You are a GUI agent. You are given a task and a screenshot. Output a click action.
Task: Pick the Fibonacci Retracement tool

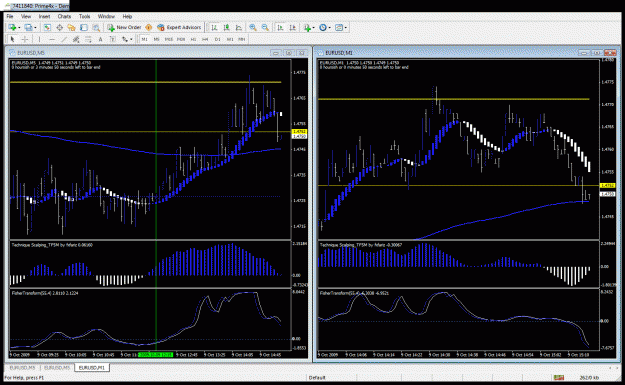[x=88, y=39]
